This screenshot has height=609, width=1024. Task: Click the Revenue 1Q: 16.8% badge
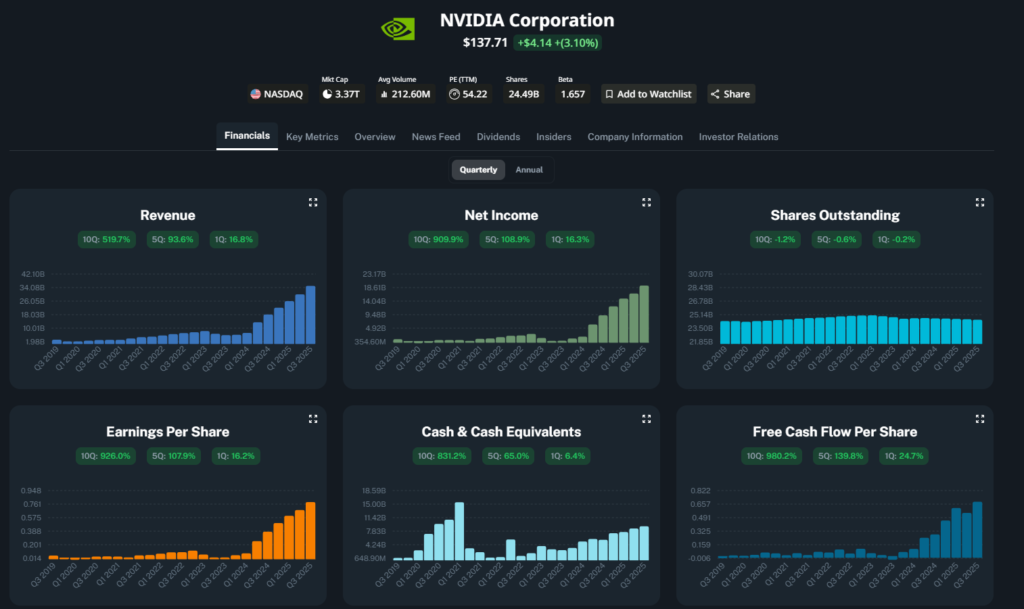[234, 240]
